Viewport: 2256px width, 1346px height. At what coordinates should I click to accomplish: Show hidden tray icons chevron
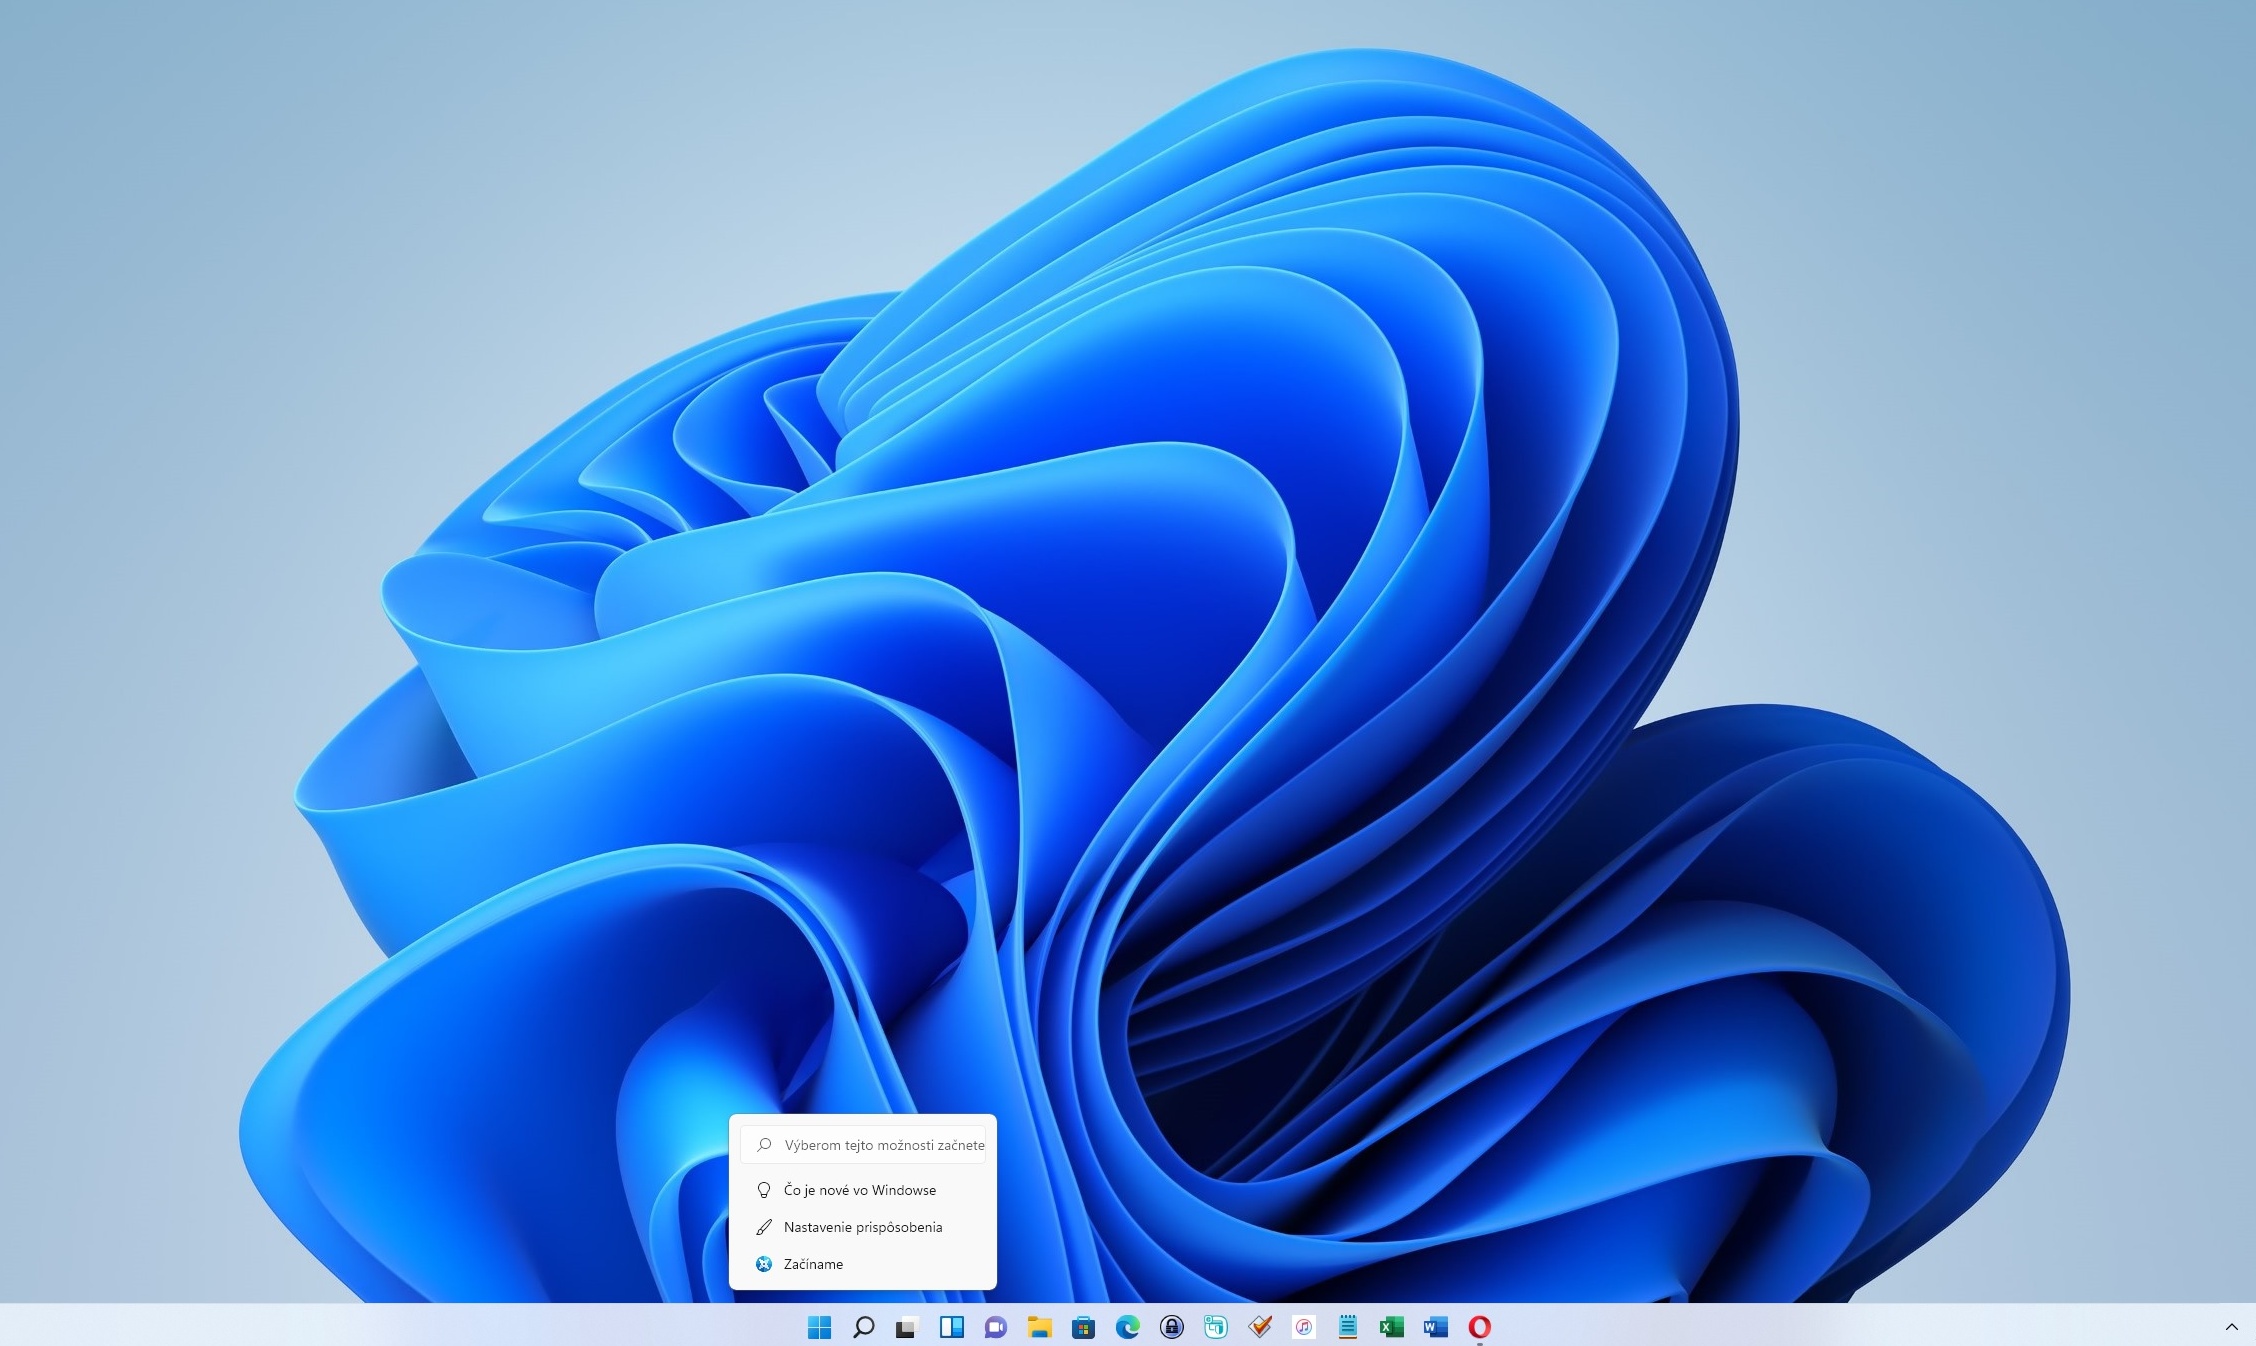tap(2231, 1327)
